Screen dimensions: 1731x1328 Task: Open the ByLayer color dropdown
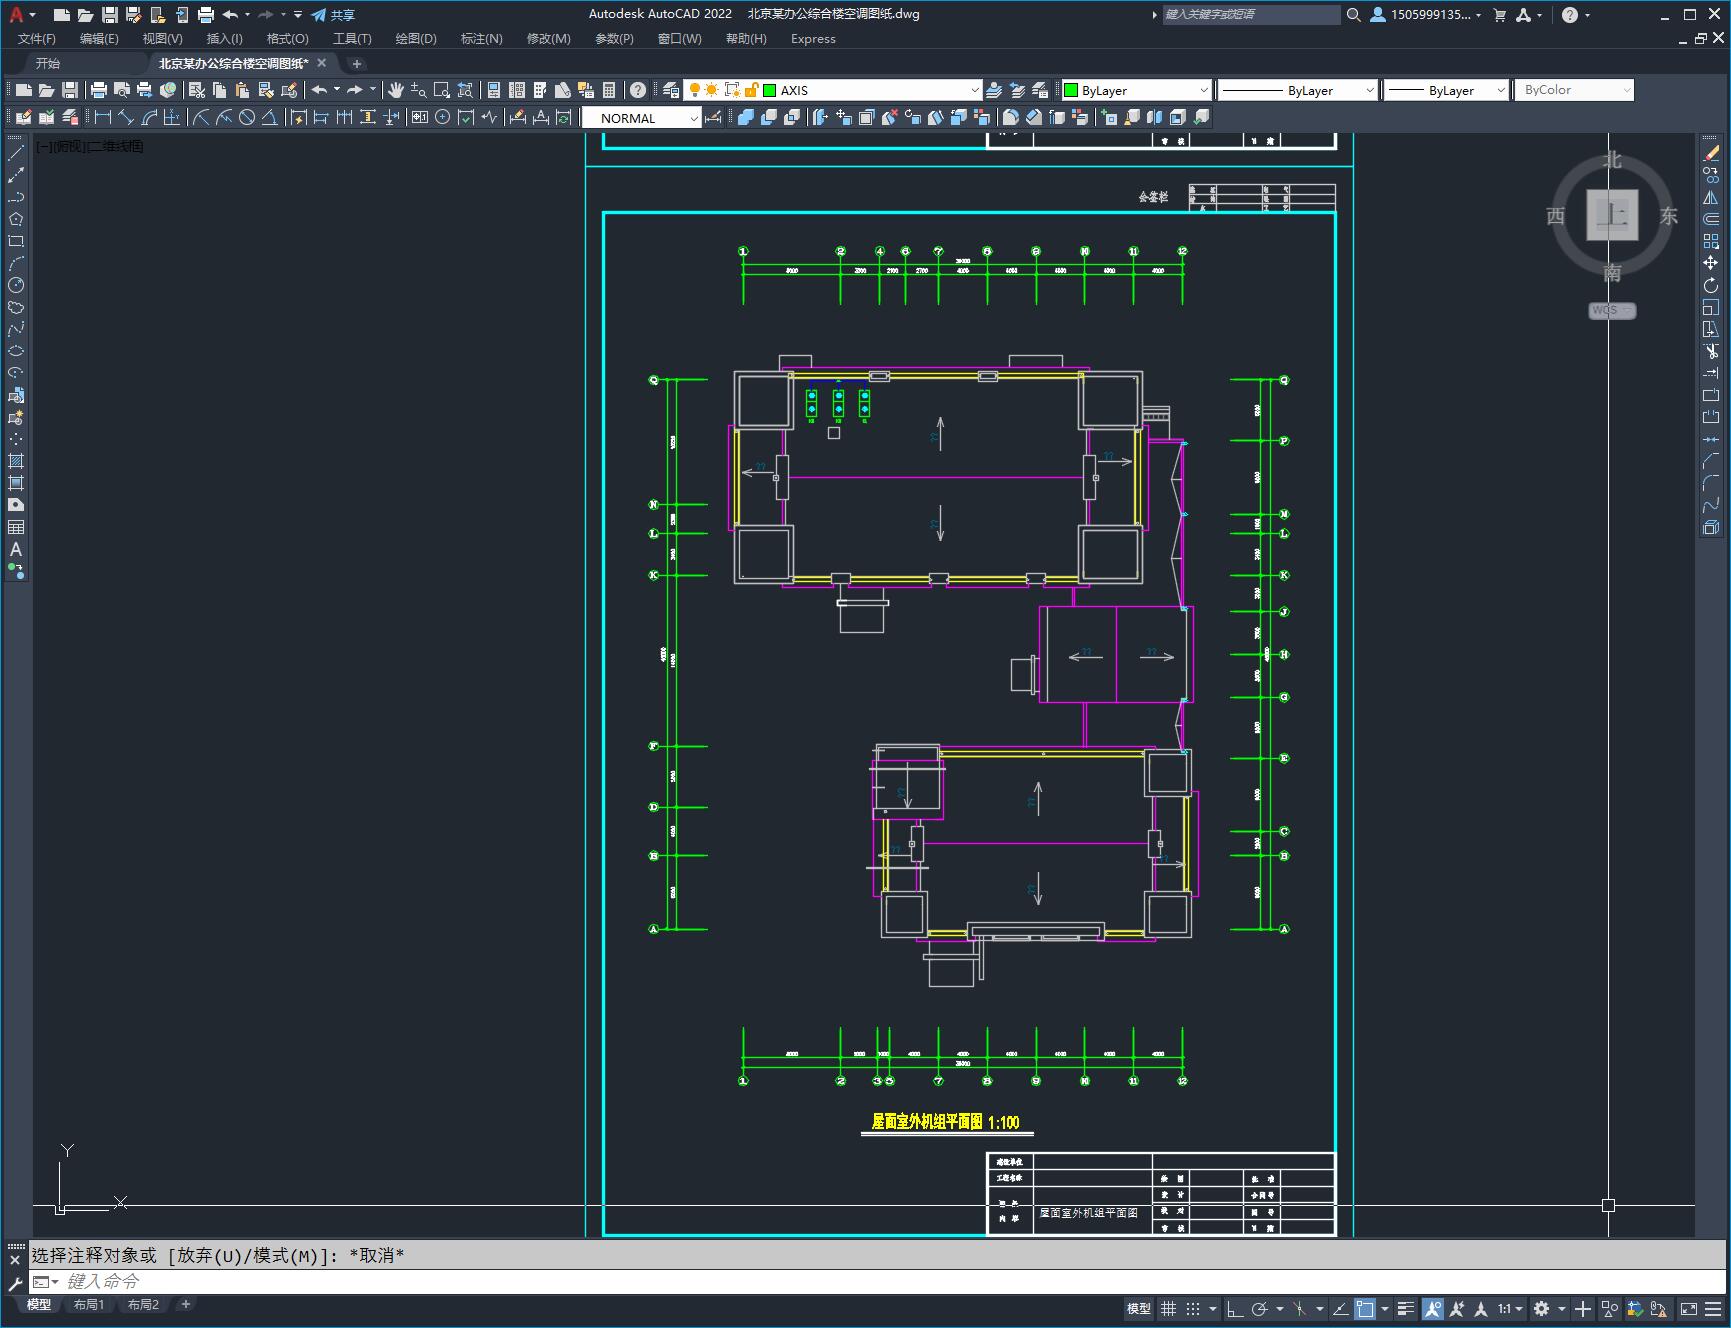1203,90
